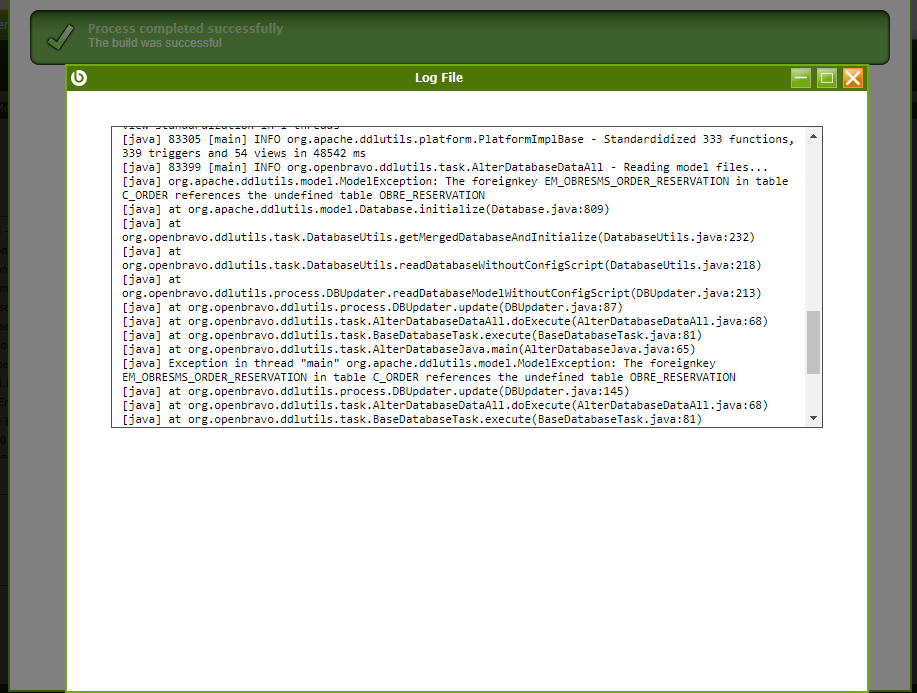917x693 pixels.
Task: Click 'The build was successful' message text
Action: (x=155, y=43)
